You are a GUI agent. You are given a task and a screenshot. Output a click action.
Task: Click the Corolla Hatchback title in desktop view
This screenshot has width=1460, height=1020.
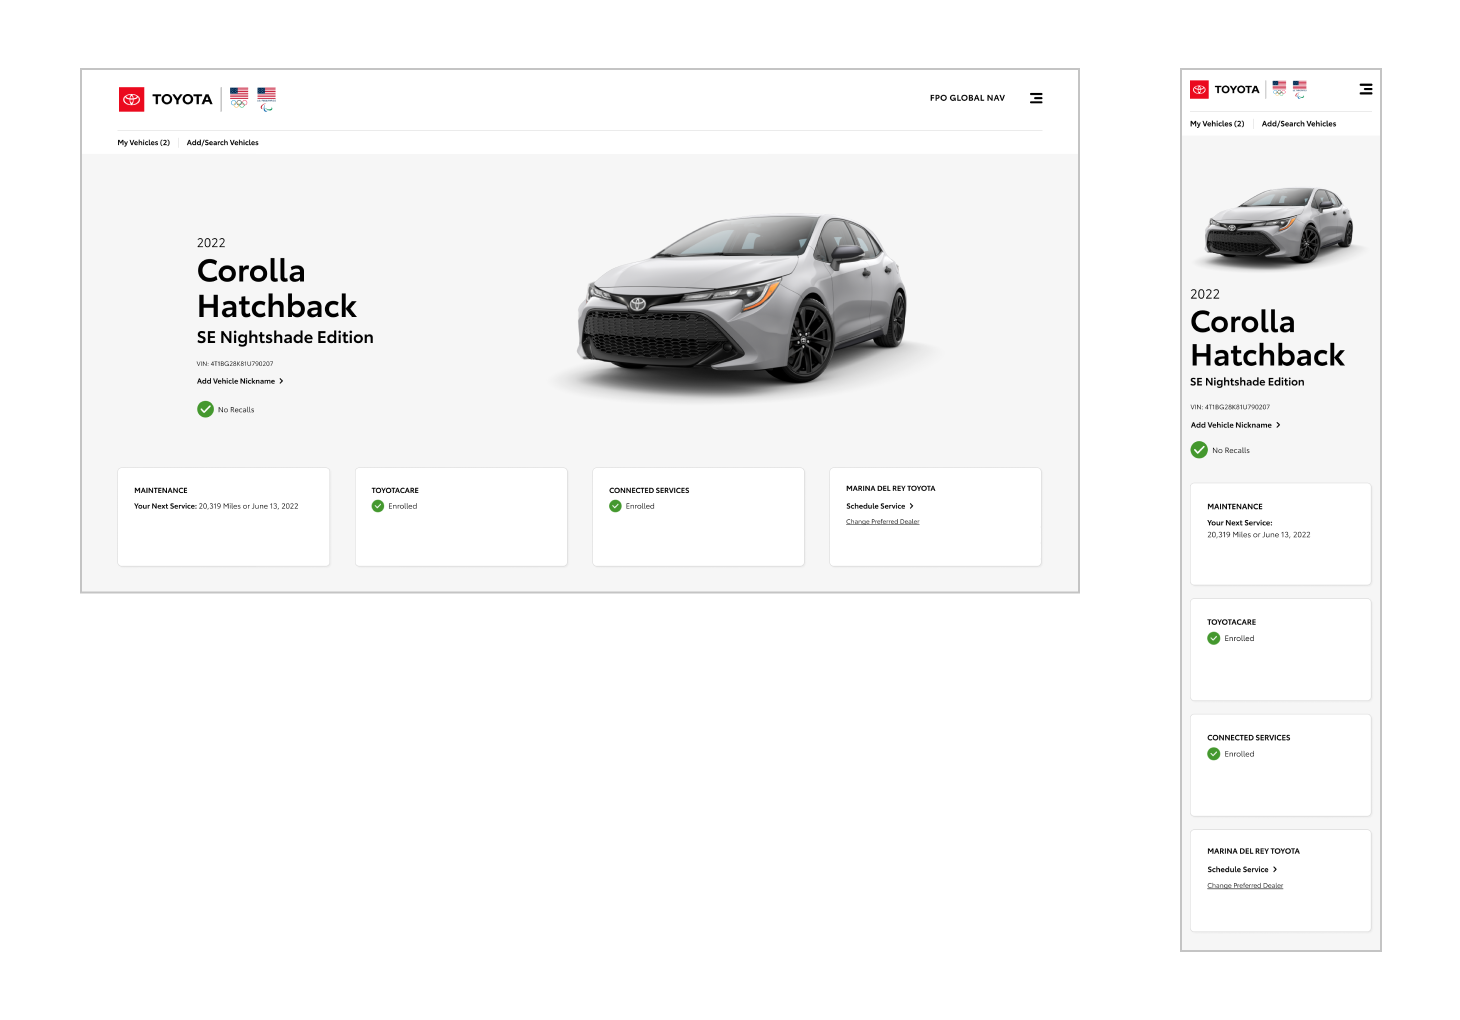pyautogui.click(x=277, y=288)
